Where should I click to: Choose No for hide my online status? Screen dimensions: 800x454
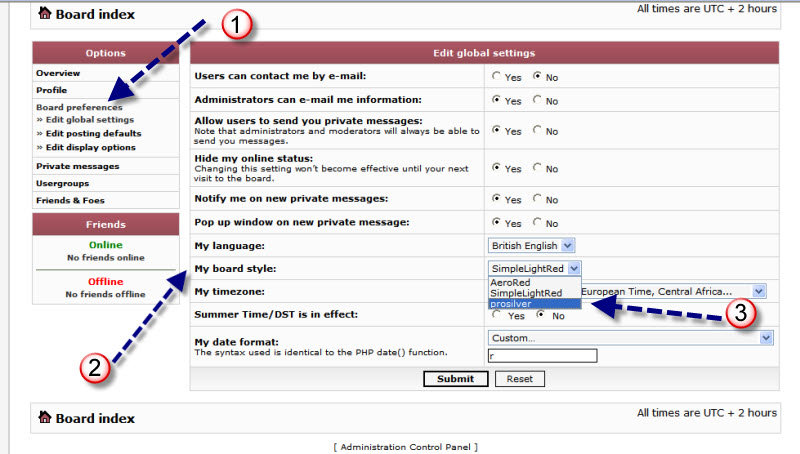coord(538,168)
